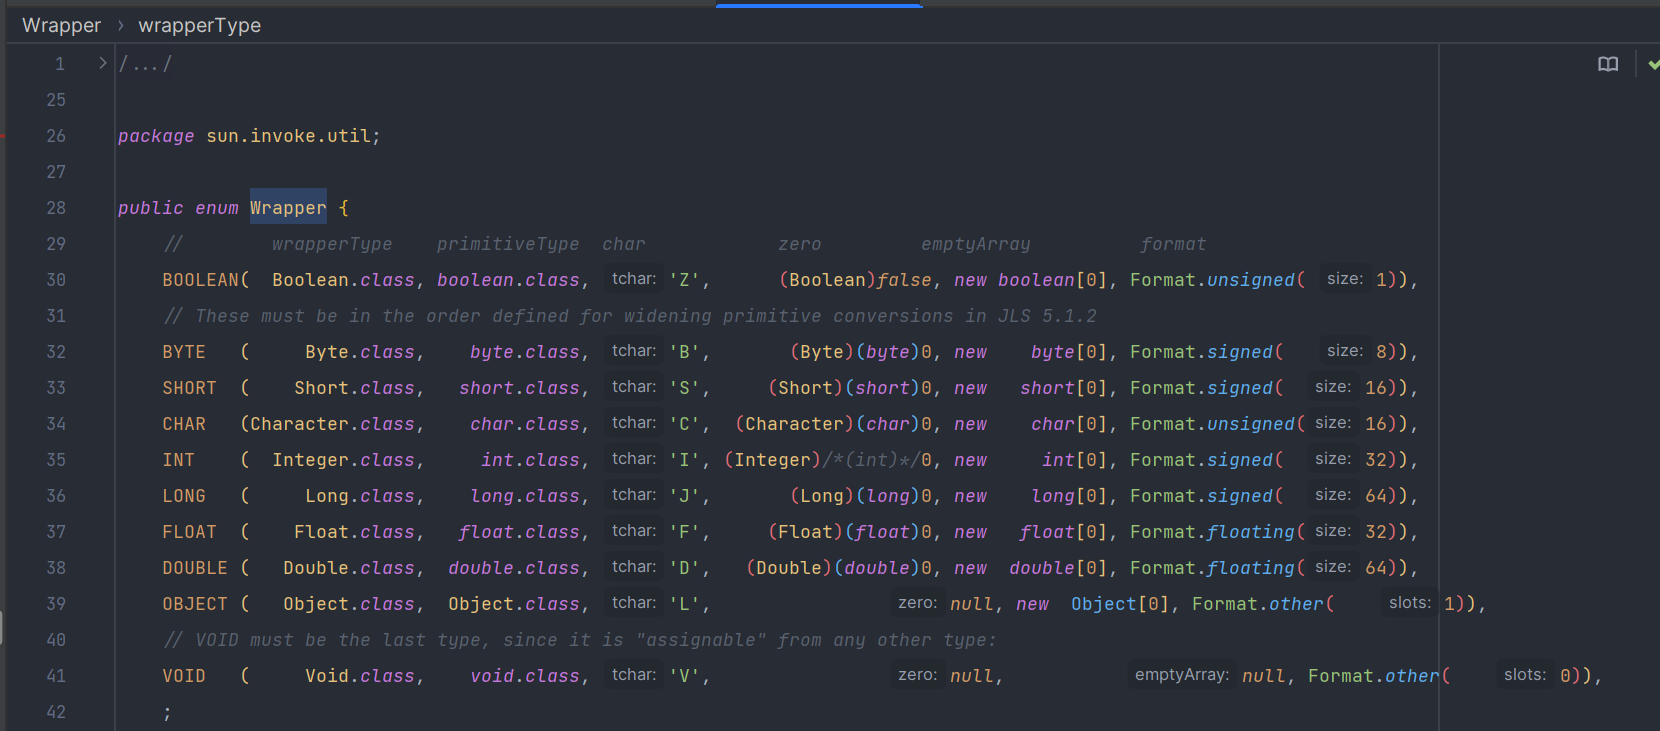Click Character.class on the CHAR line
The height and width of the screenshot is (731, 1660).
[x=332, y=424]
